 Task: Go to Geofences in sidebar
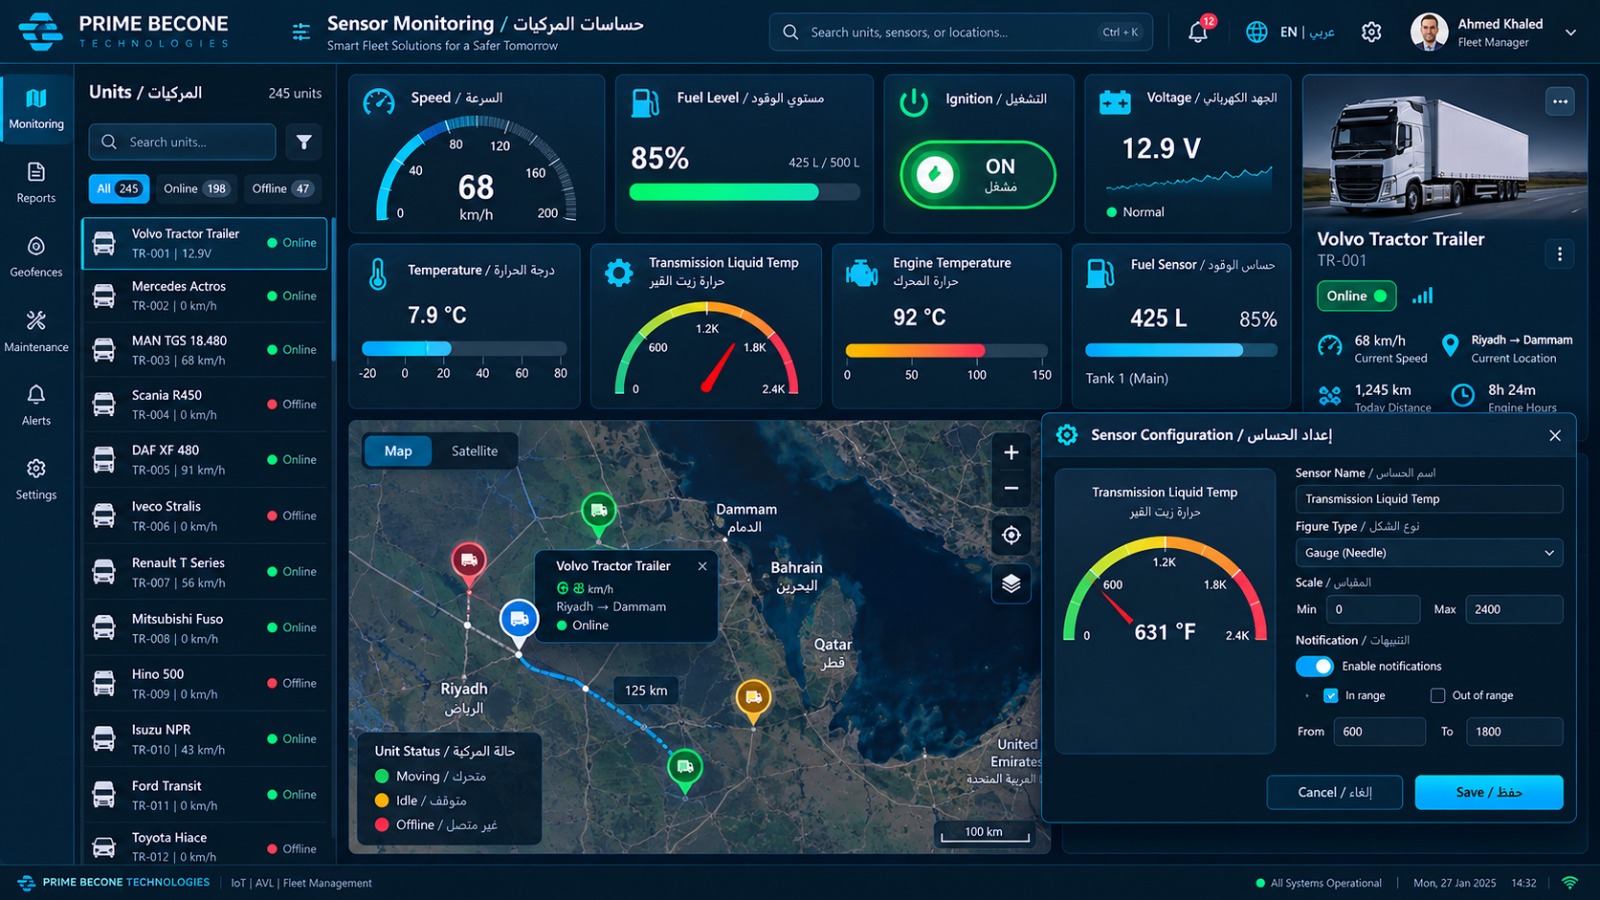(36, 256)
